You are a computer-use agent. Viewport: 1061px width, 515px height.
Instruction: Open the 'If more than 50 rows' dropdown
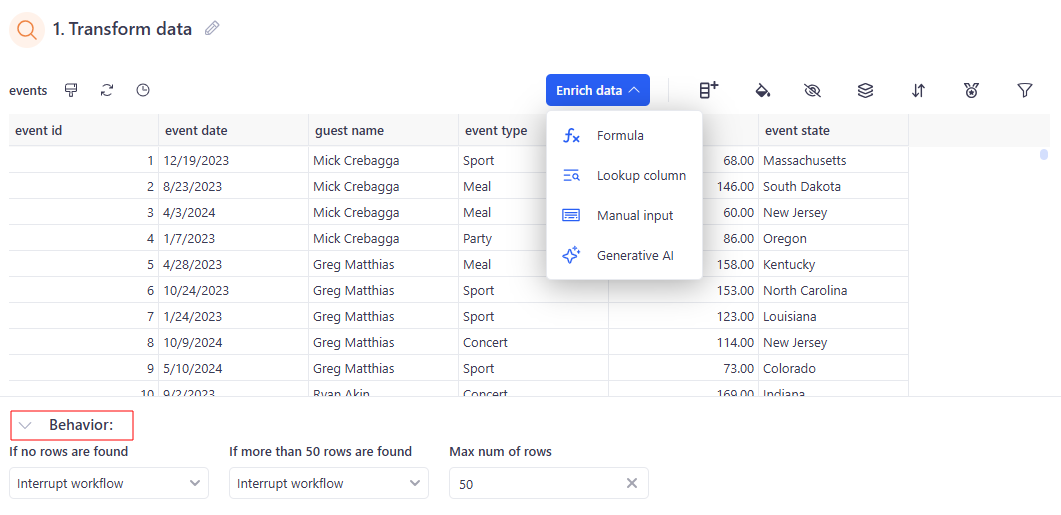(x=329, y=483)
